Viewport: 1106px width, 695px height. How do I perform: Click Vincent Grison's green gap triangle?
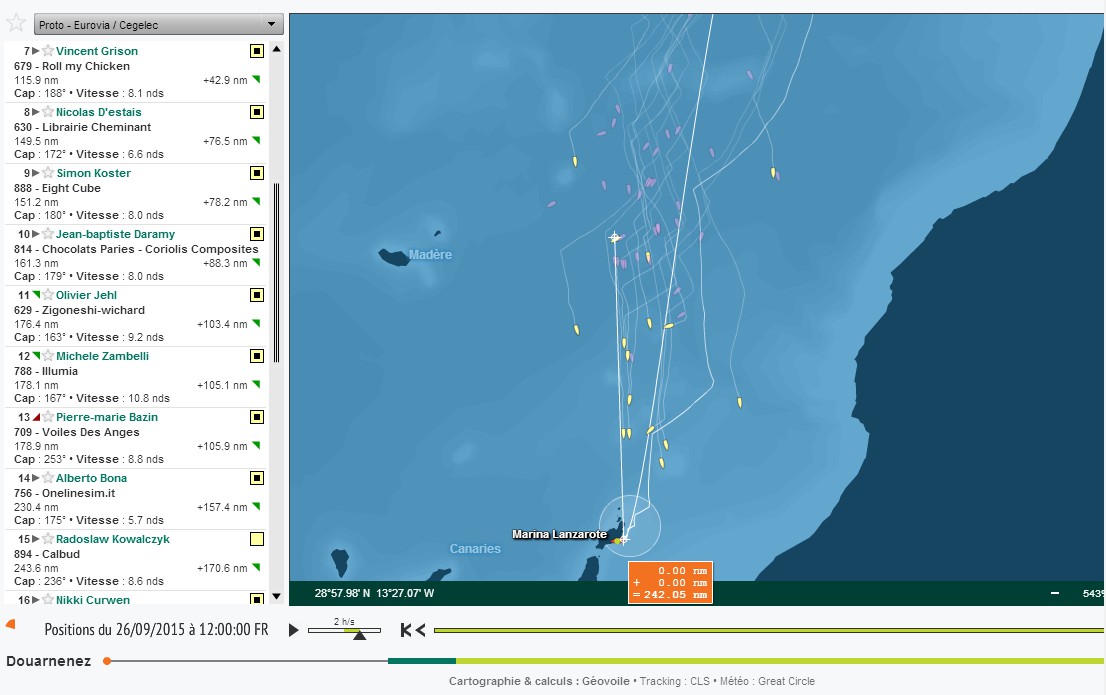pos(256,80)
